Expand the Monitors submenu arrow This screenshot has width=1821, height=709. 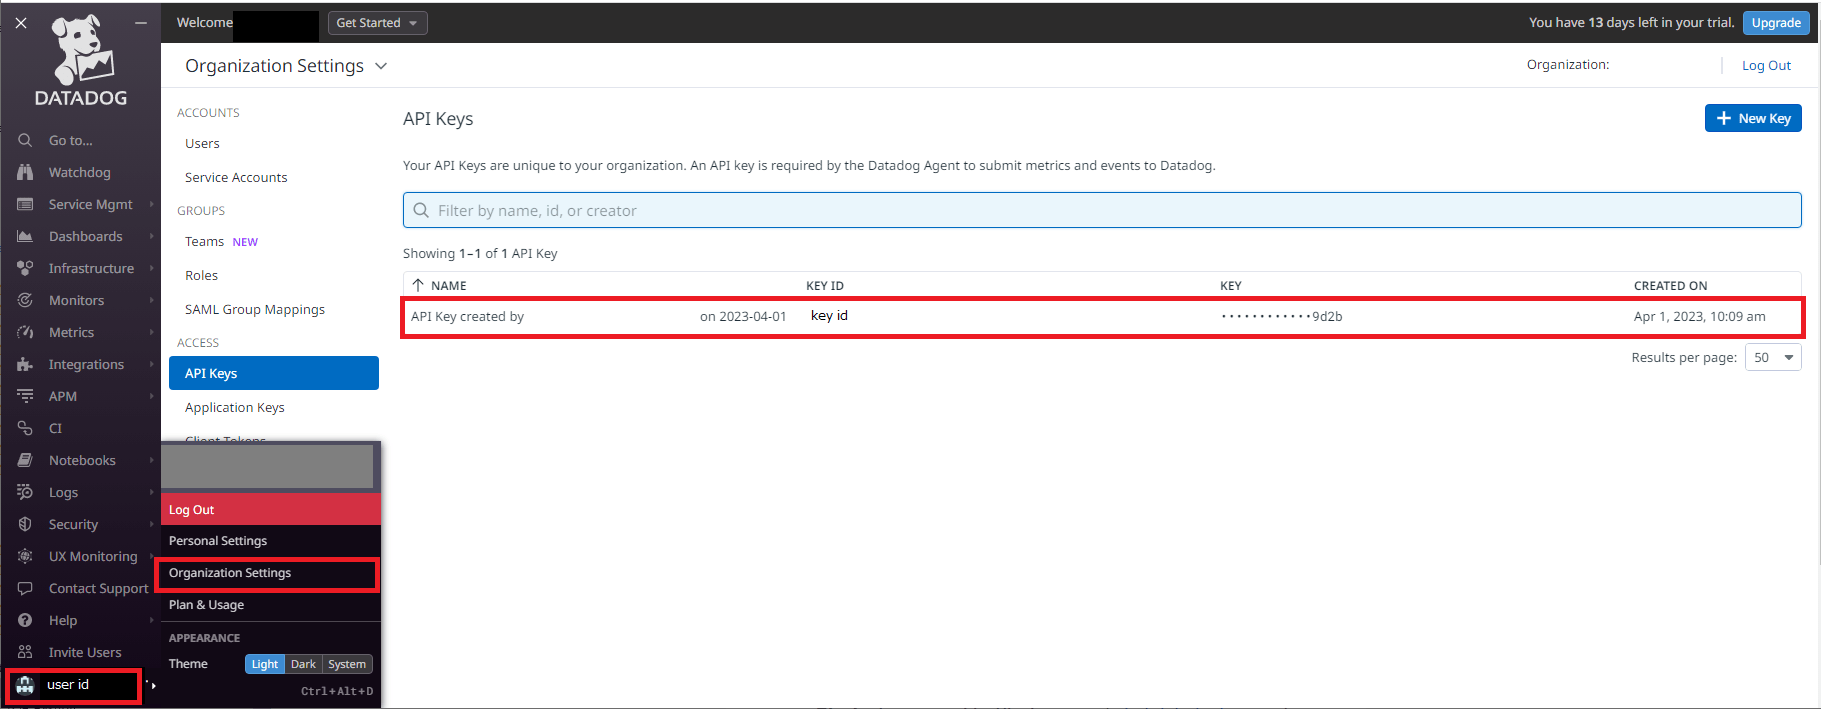click(152, 300)
